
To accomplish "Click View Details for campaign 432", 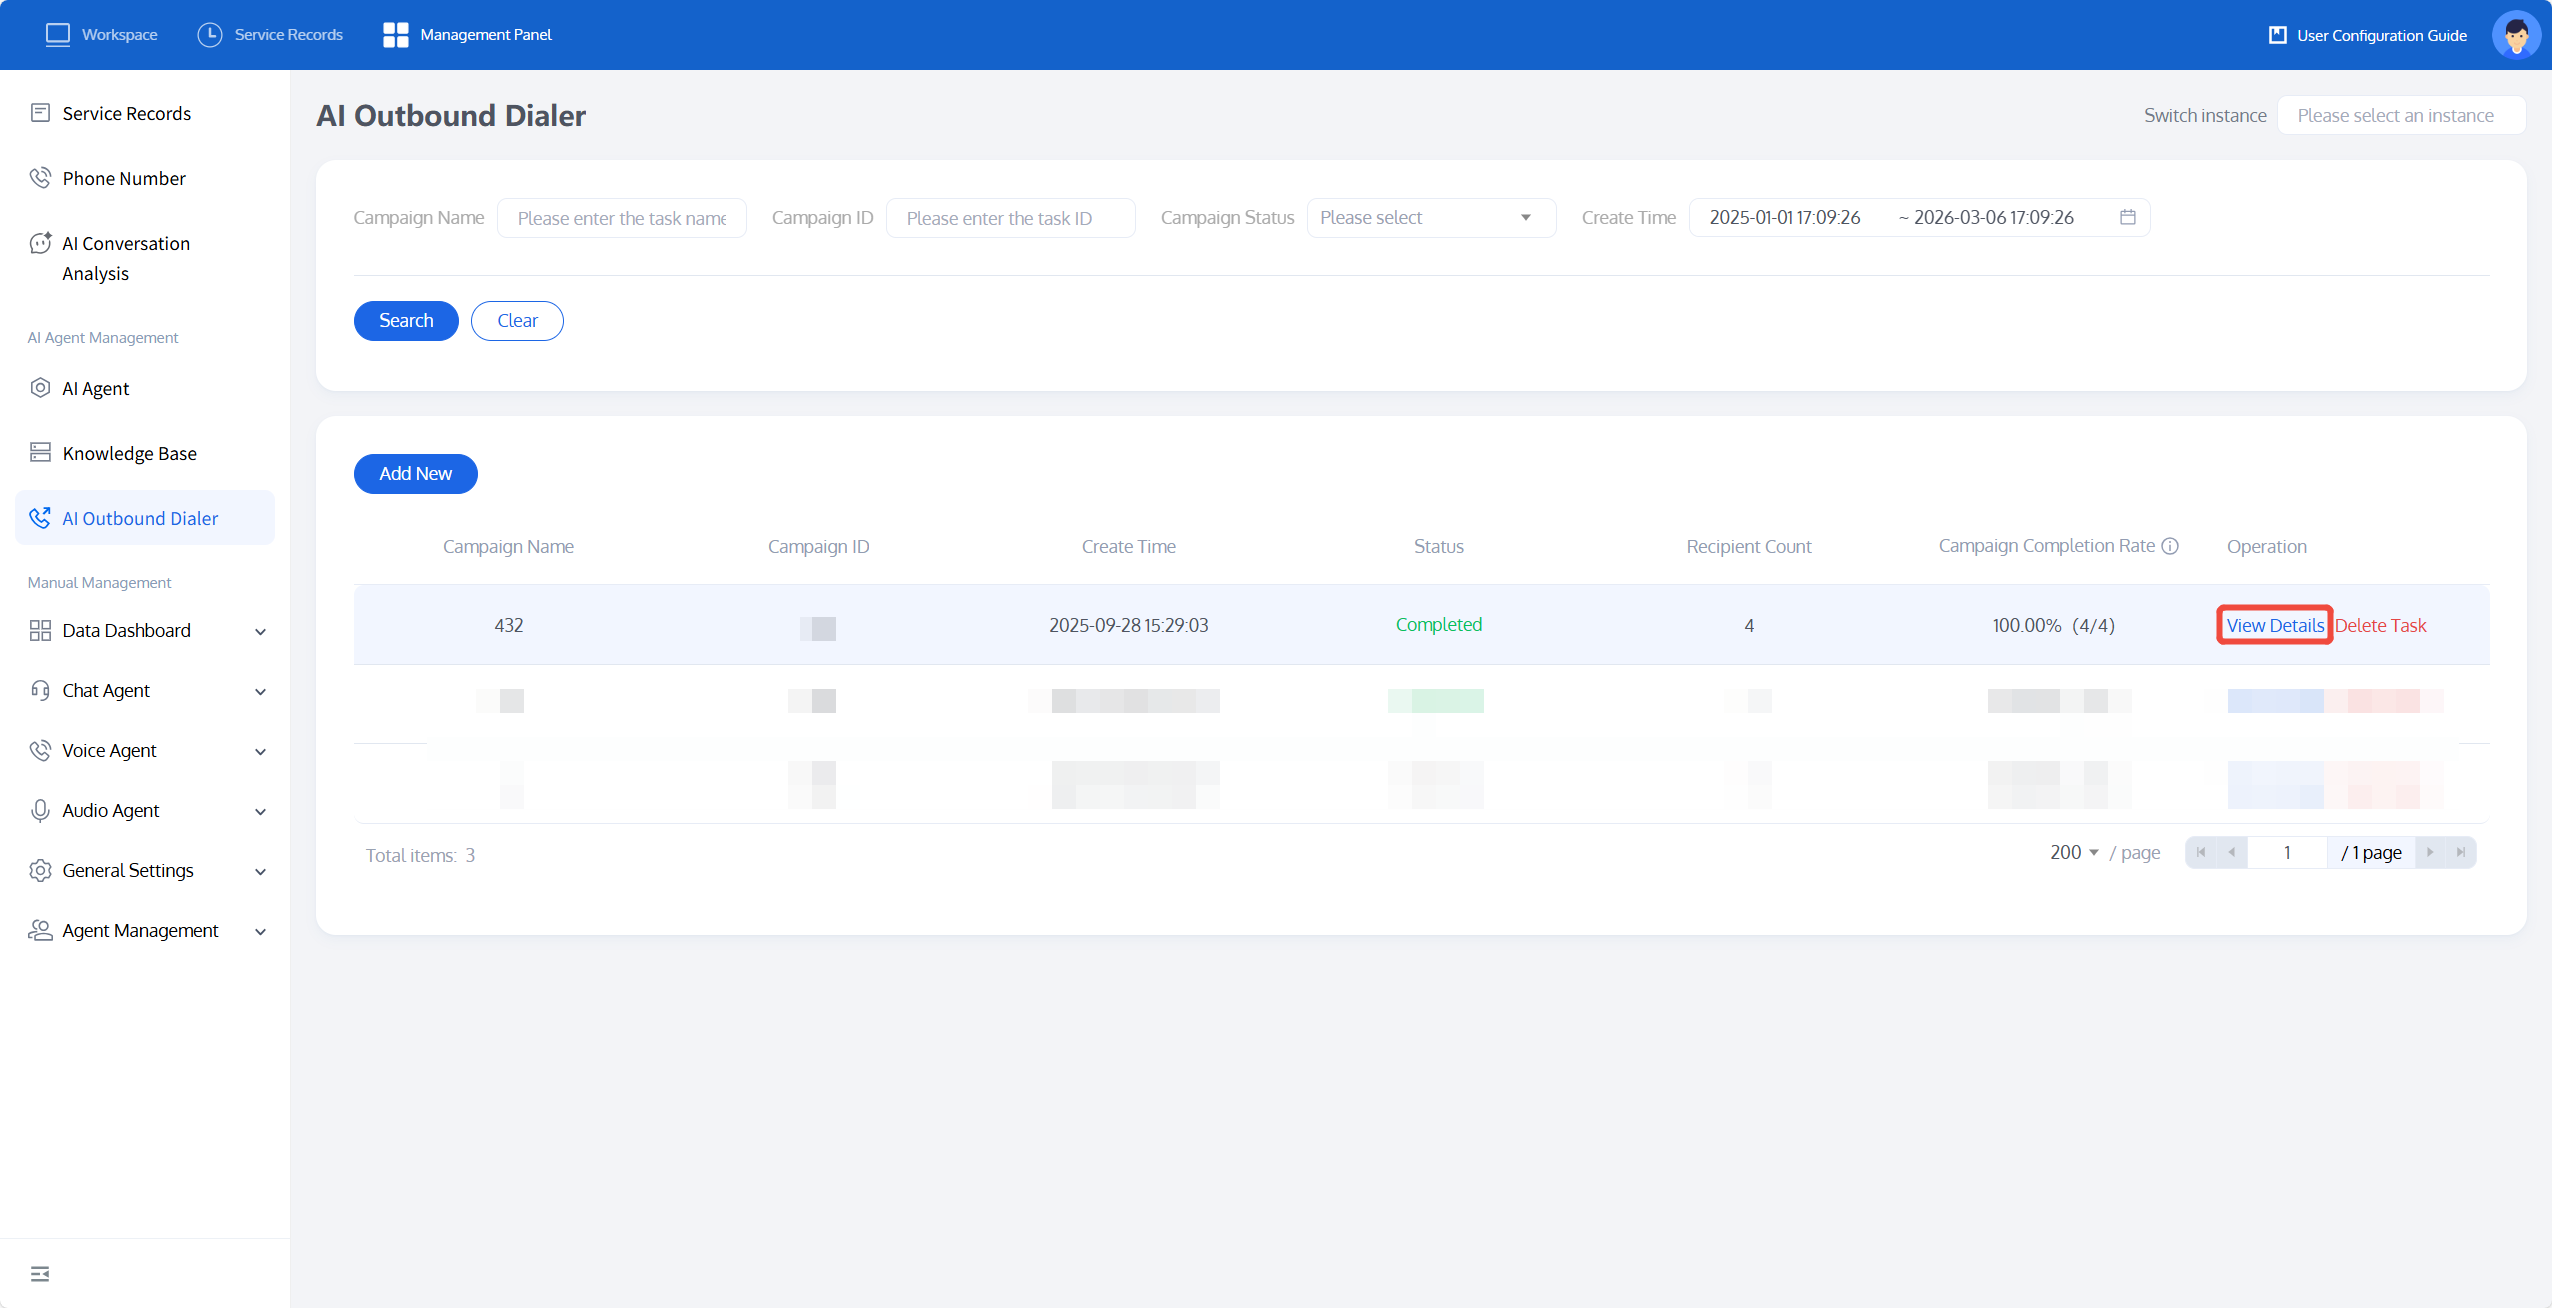I will pos(2275,625).
